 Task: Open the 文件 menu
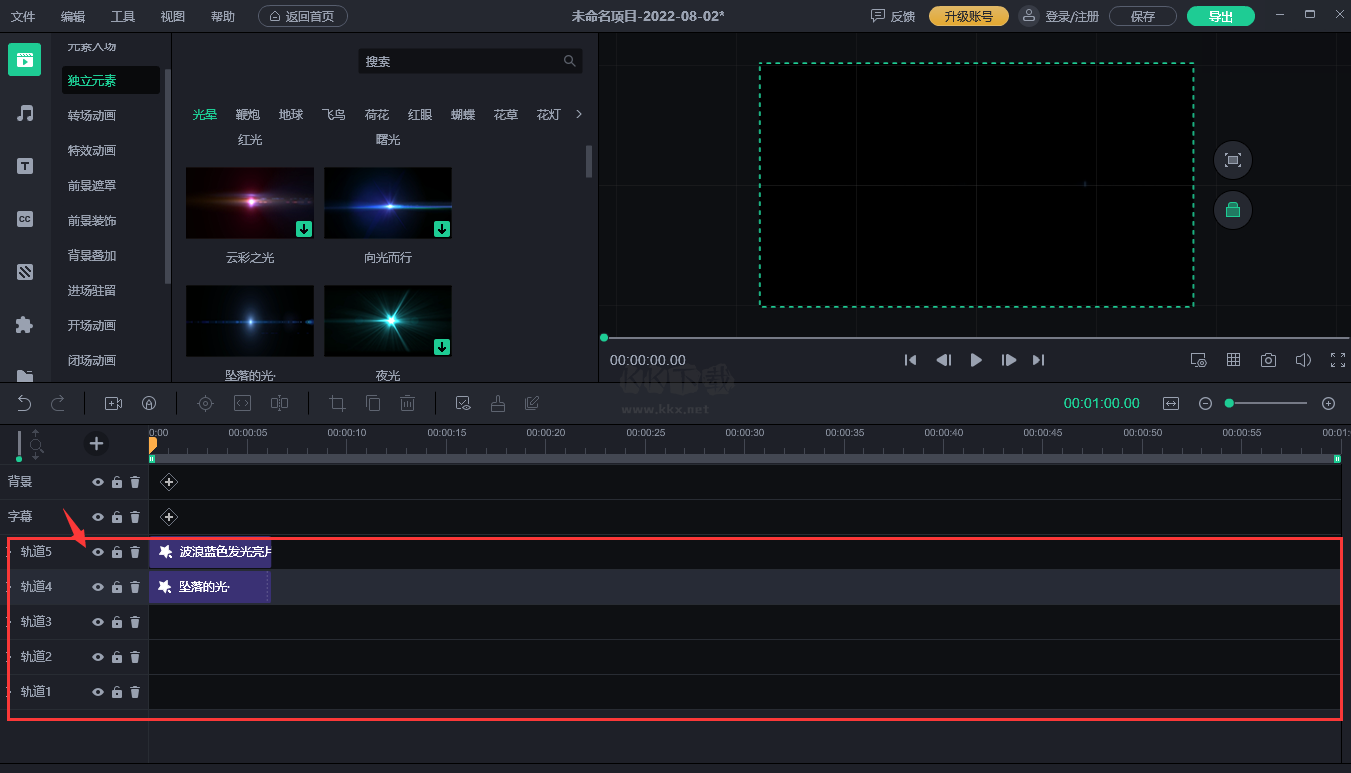pos(23,16)
